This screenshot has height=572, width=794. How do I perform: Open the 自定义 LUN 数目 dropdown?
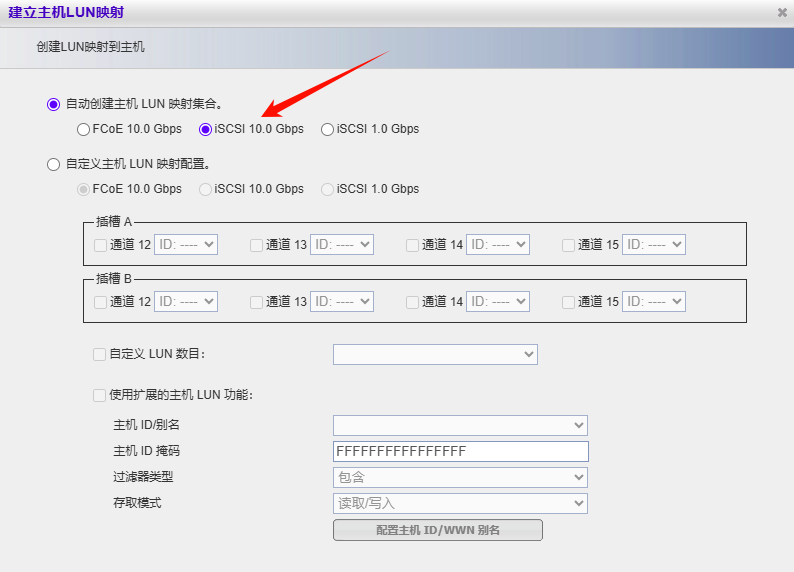[x=435, y=354]
